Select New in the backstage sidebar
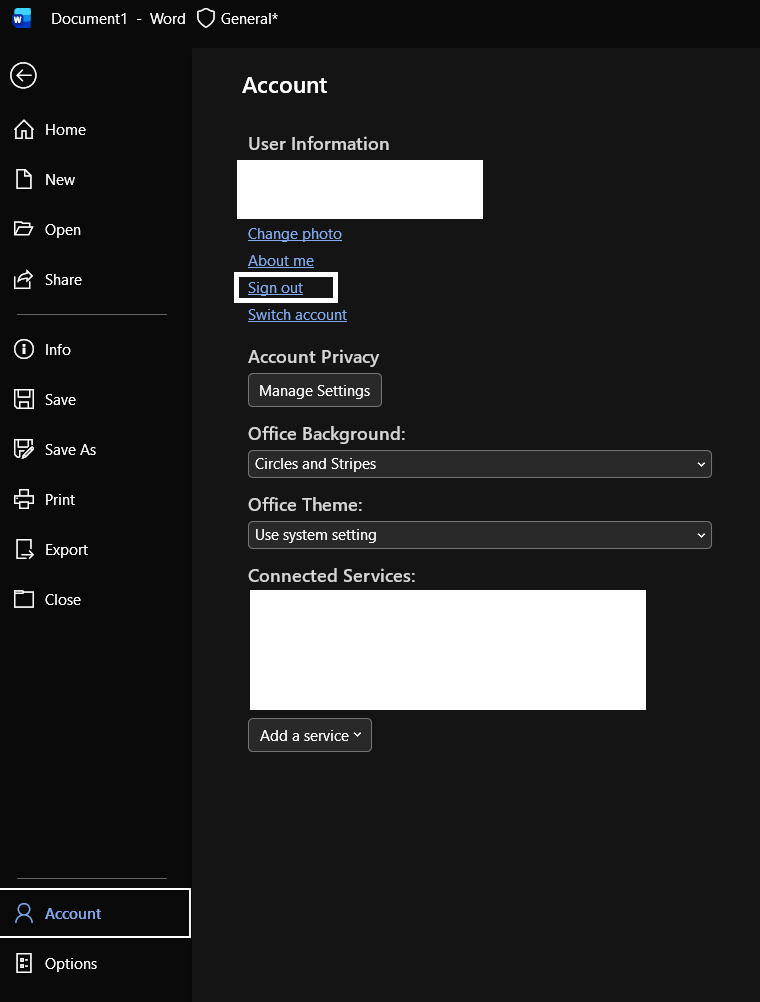Image resolution: width=760 pixels, height=1002 pixels. [95, 180]
